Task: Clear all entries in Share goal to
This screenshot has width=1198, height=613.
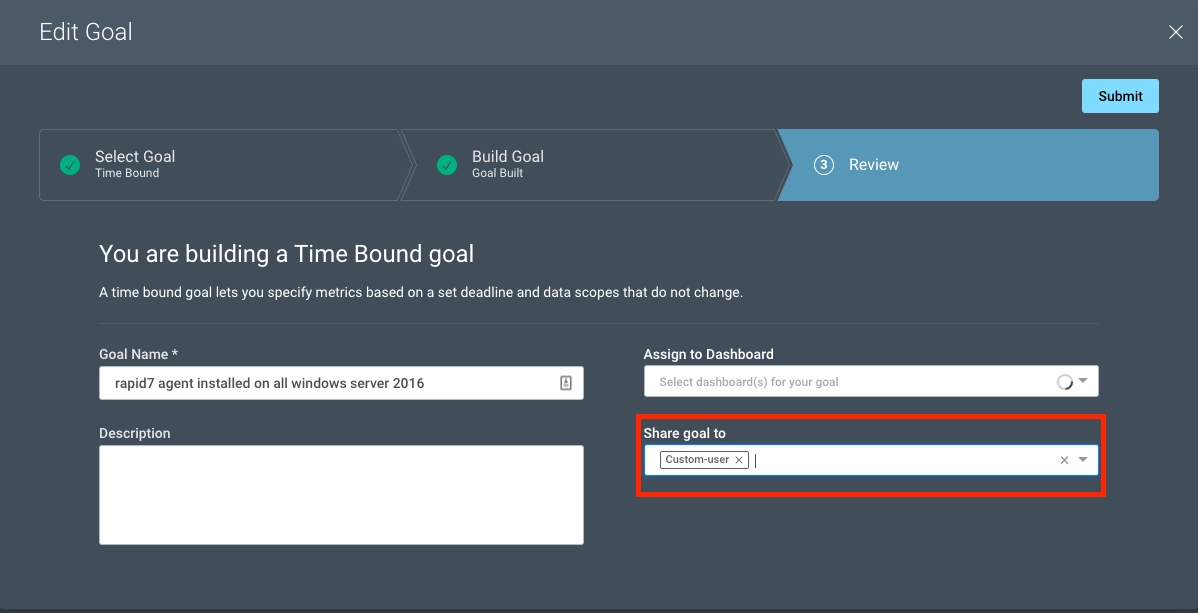Action: 1064,460
